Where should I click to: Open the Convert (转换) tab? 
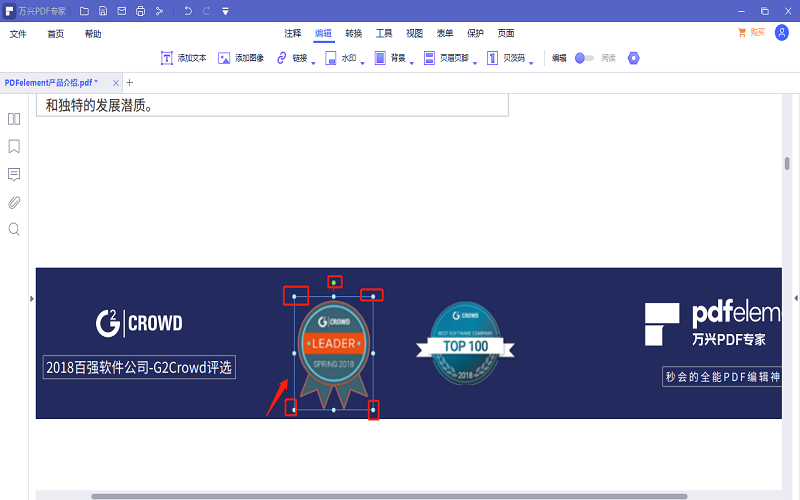pos(354,33)
